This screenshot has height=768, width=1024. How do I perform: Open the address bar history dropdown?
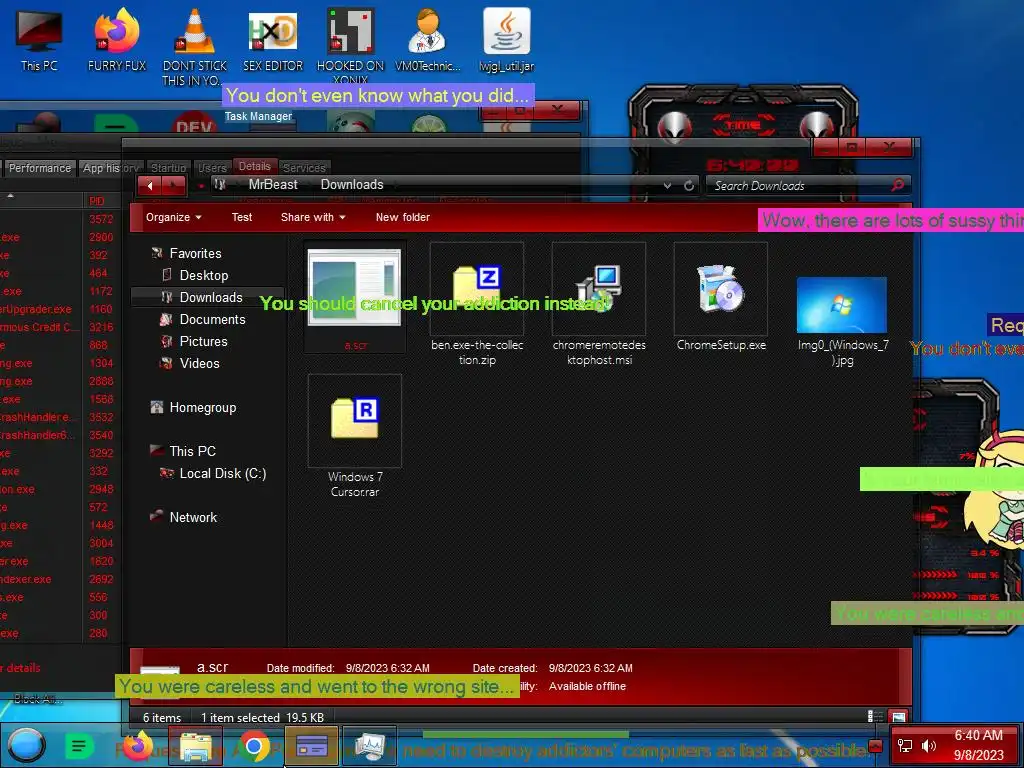[667, 185]
